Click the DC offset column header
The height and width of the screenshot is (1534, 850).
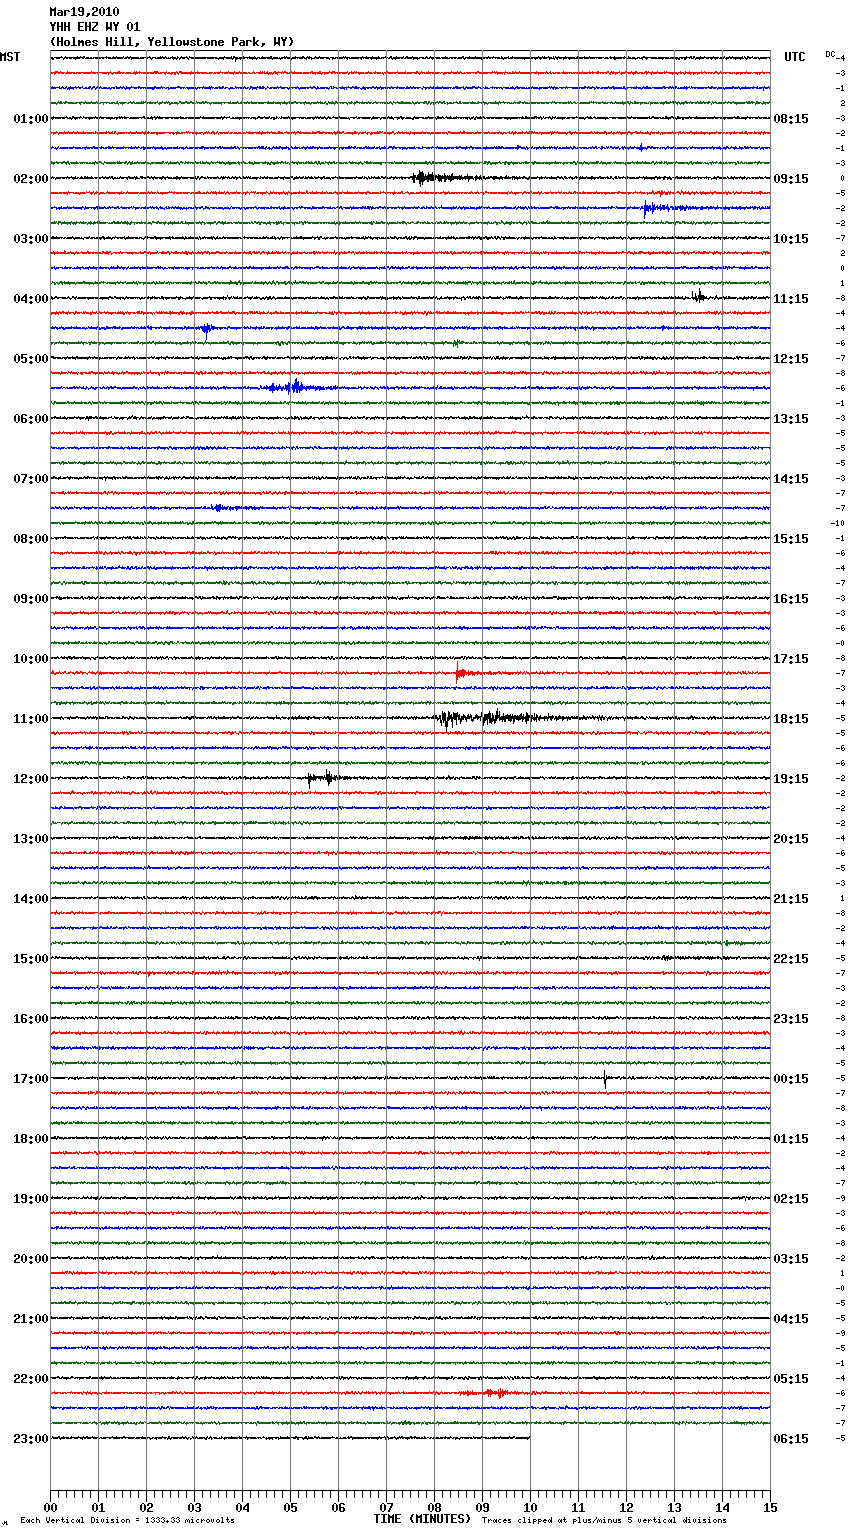point(830,54)
